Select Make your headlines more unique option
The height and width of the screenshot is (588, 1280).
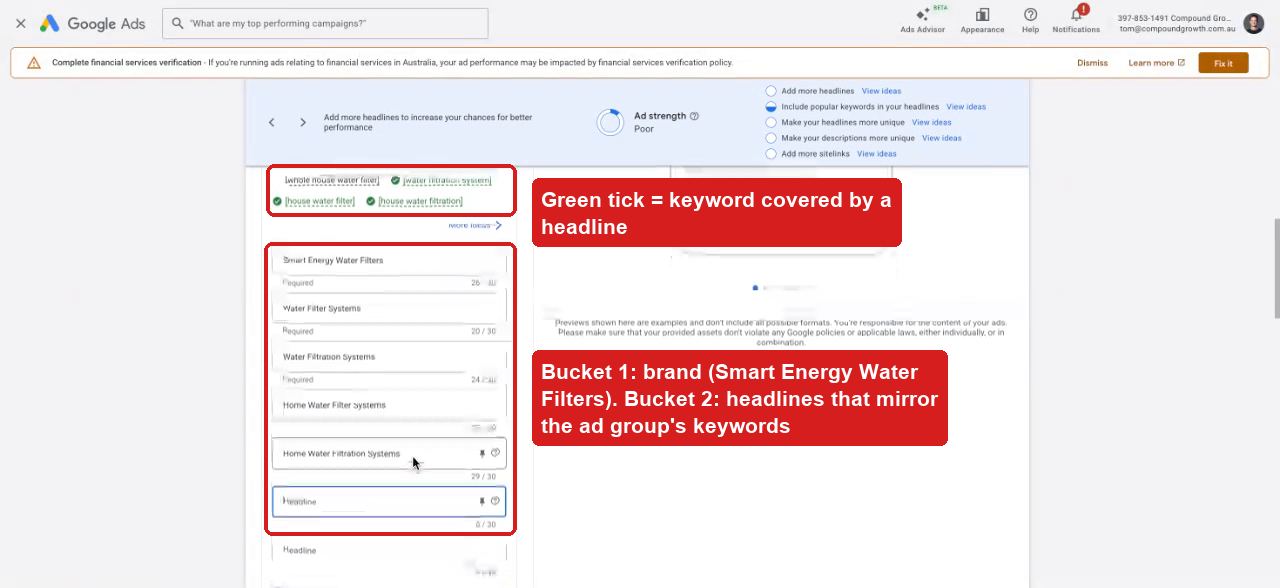point(771,122)
